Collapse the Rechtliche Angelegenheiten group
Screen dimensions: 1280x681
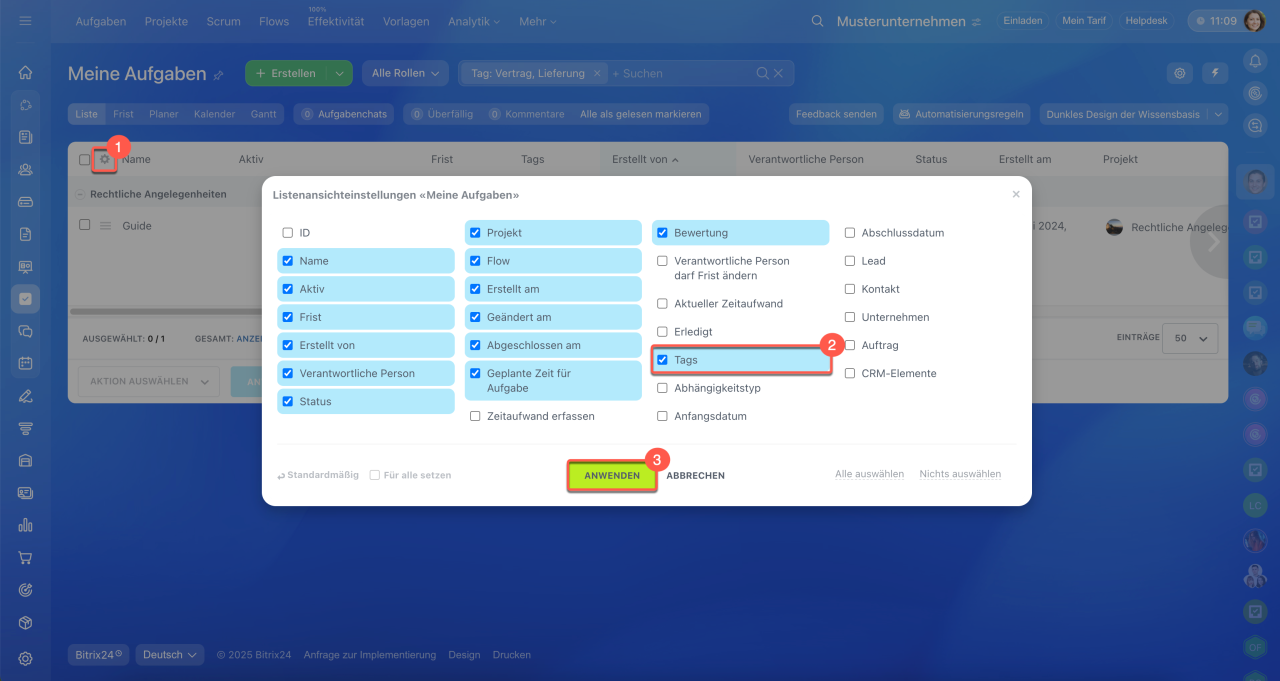click(x=80, y=194)
